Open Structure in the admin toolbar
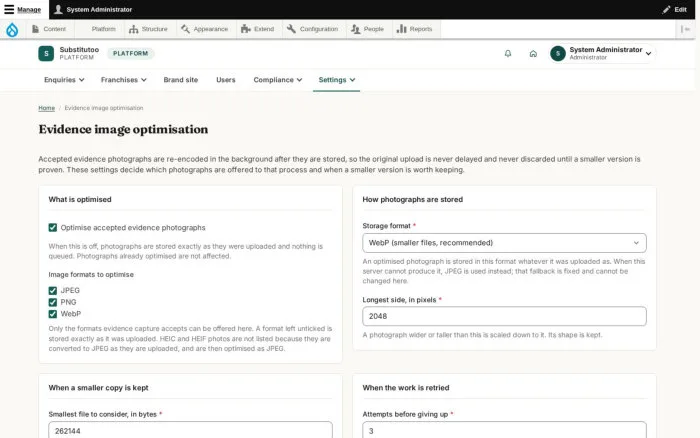Screen dimensions: 700x438 click(149, 29)
